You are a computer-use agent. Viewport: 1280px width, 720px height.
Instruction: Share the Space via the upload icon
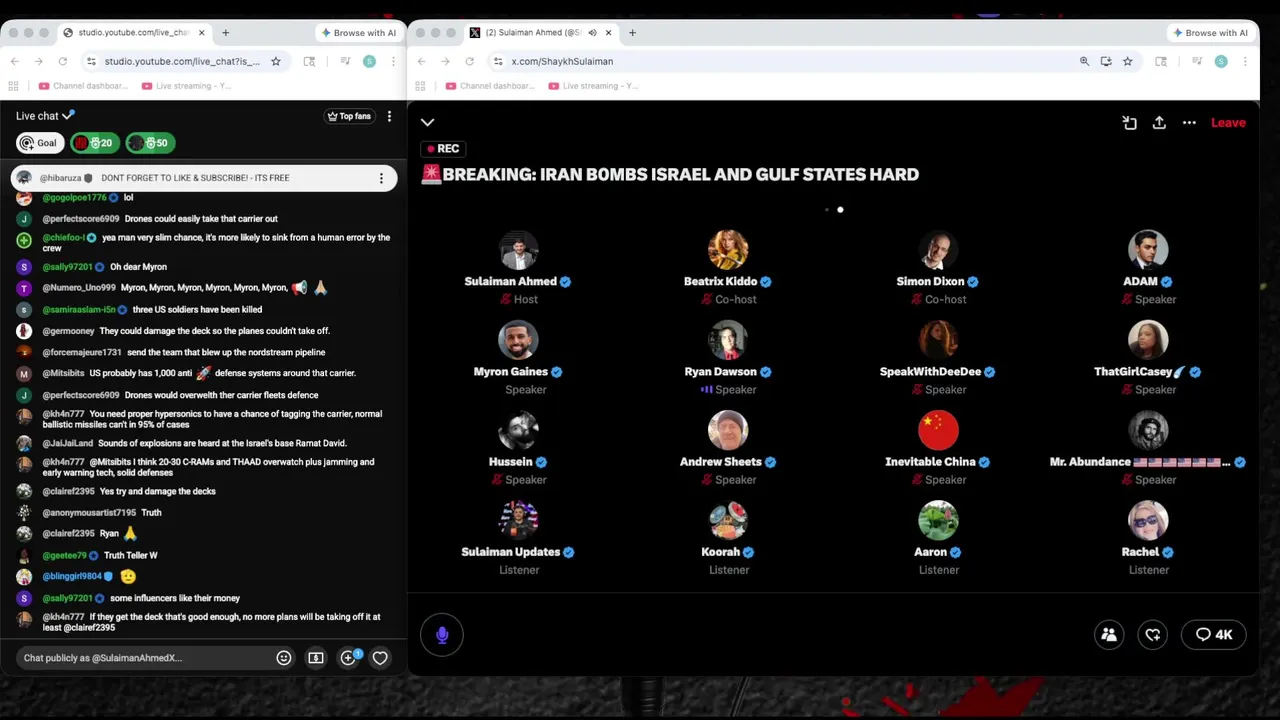(x=1159, y=122)
